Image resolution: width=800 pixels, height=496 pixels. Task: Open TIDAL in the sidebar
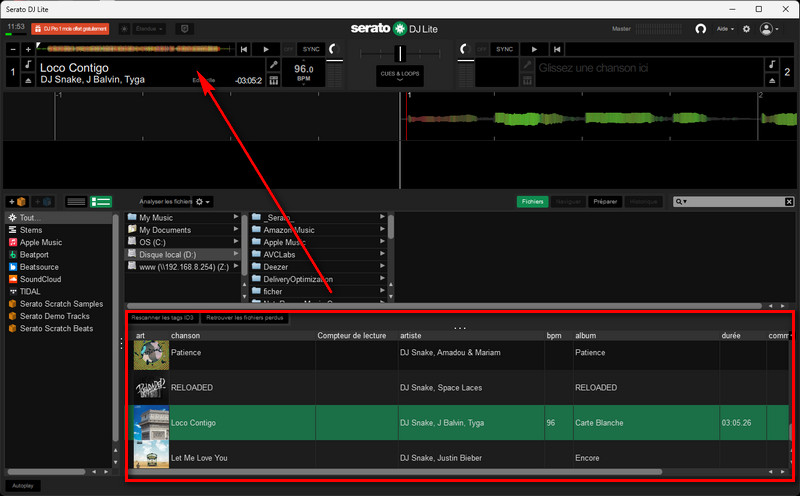click(x=59, y=291)
